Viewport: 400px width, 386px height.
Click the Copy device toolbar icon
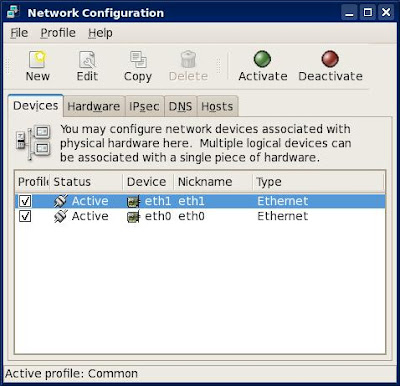pos(138,59)
